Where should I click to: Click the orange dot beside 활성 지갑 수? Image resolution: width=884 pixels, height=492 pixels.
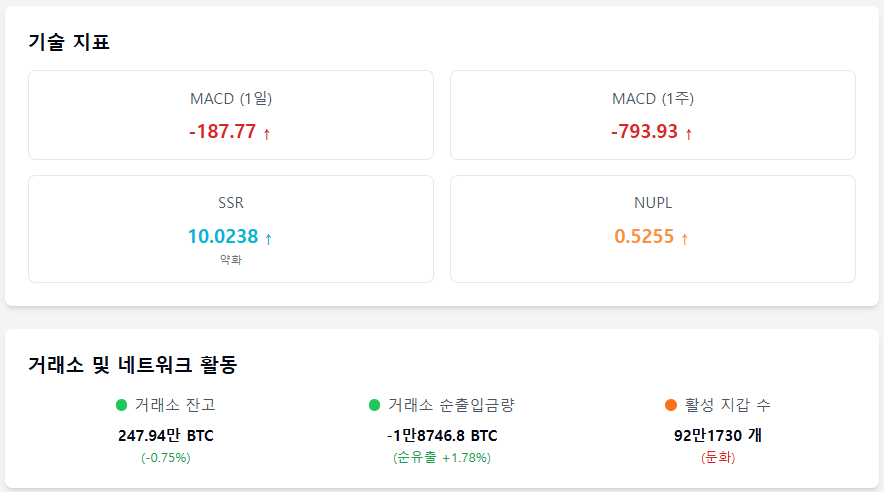(x=671, y=405)
